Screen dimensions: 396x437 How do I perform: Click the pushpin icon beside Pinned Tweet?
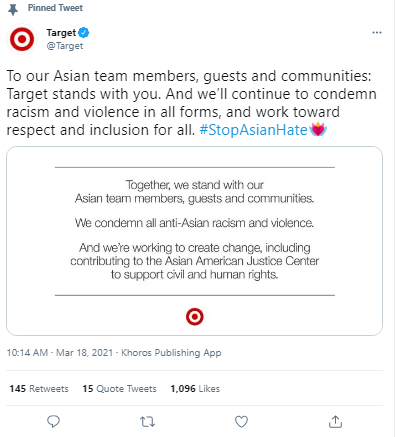tap(13, 9)
